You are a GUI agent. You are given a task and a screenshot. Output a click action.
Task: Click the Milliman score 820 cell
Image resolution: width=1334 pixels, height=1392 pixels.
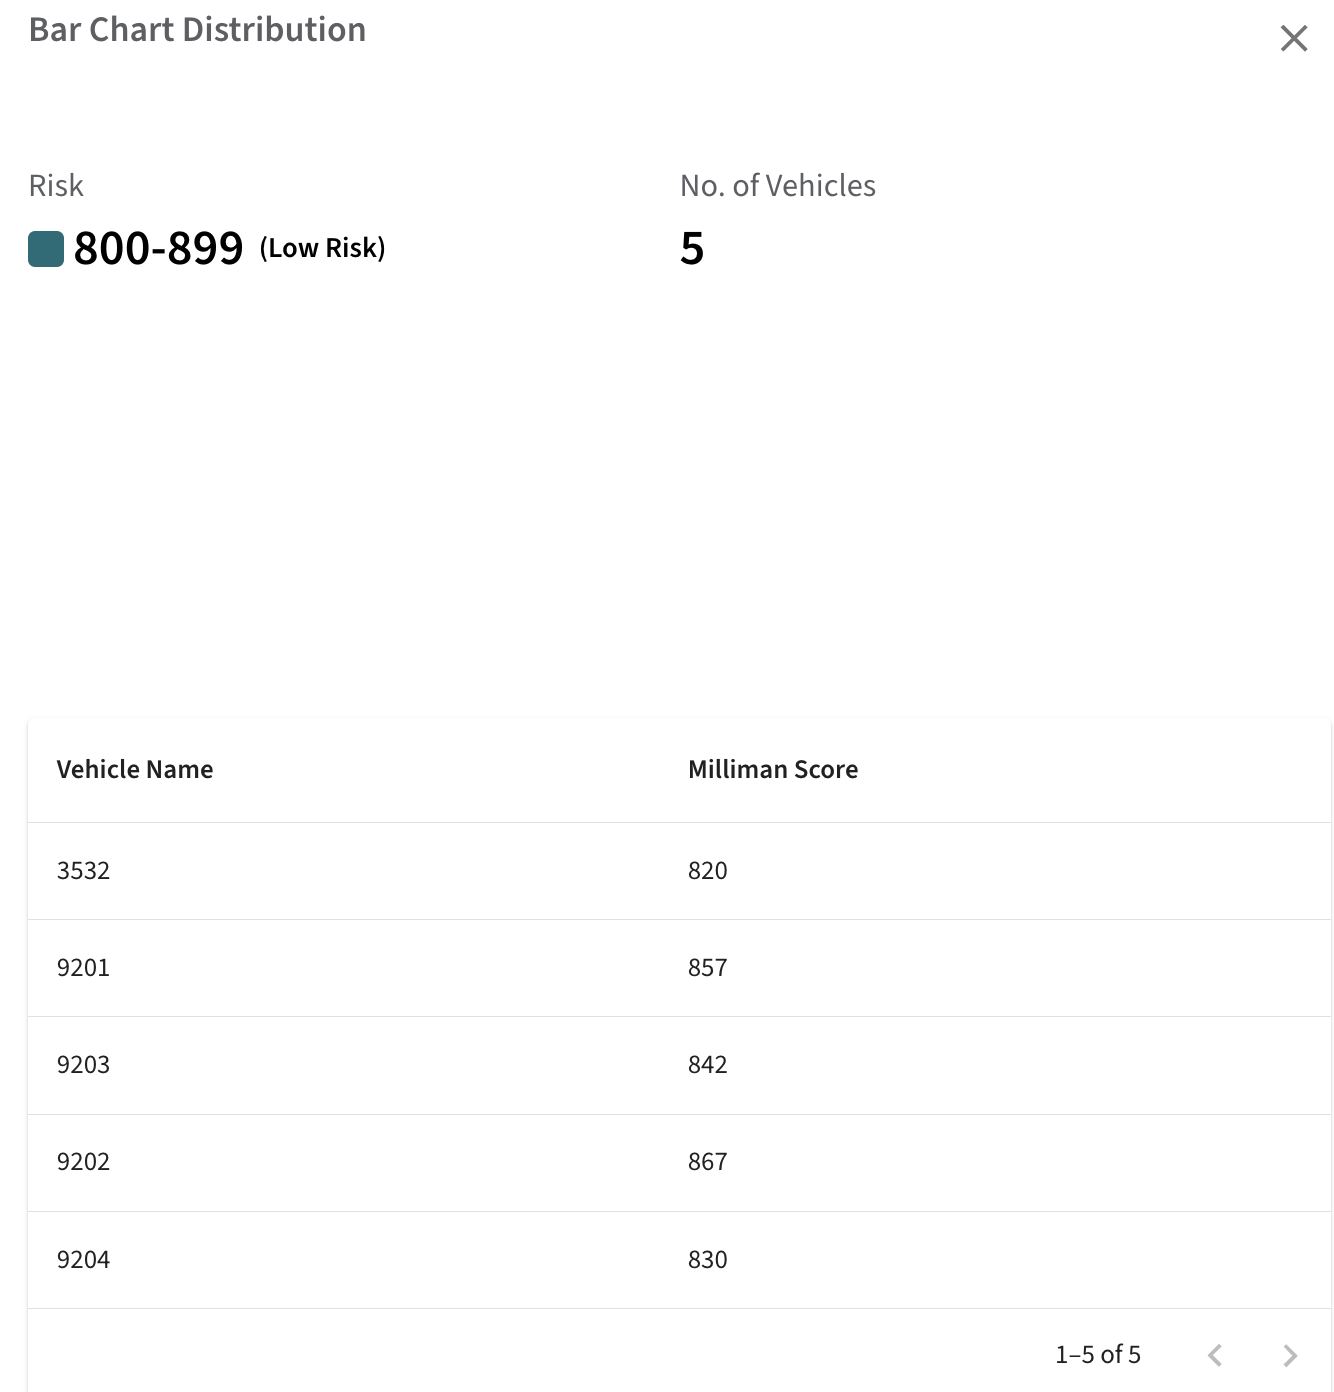point(708,871)
